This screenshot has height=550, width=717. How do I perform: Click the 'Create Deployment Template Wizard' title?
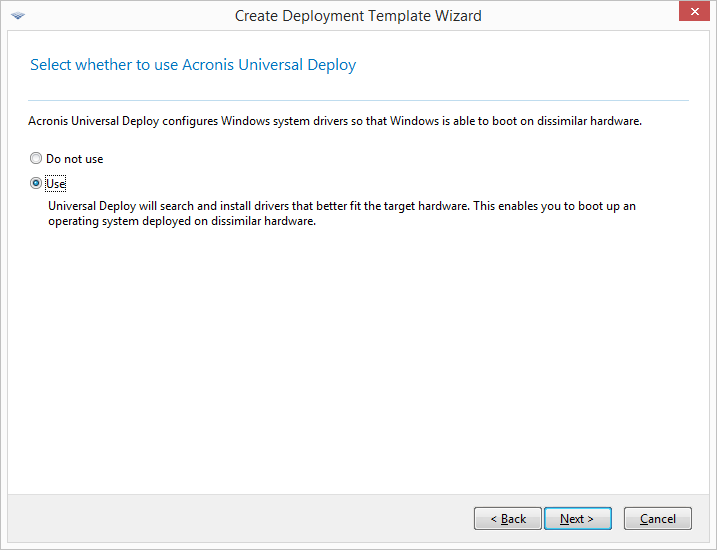click(x=358, y=16)
